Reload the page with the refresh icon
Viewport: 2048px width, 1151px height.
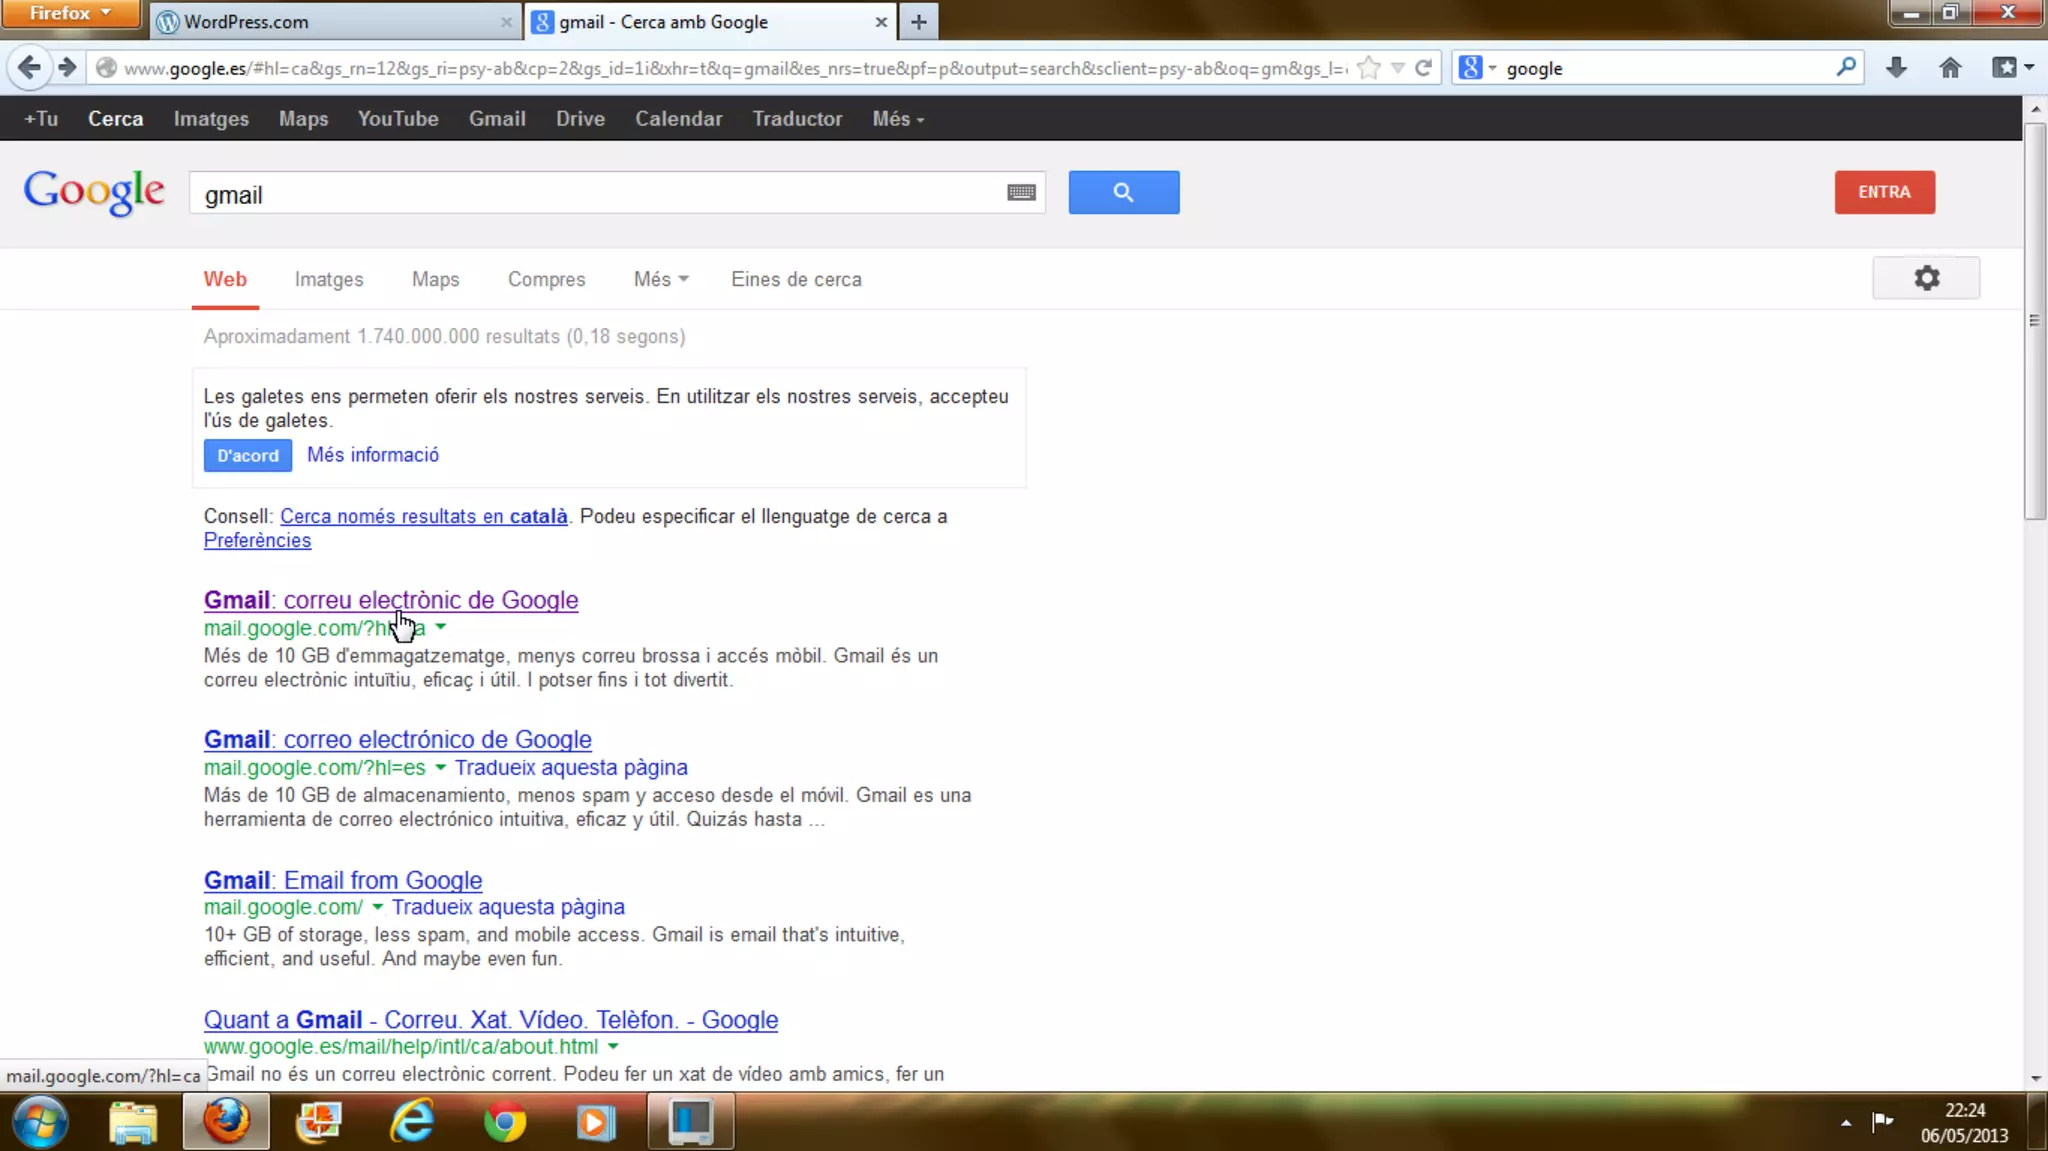[1423, 68]
